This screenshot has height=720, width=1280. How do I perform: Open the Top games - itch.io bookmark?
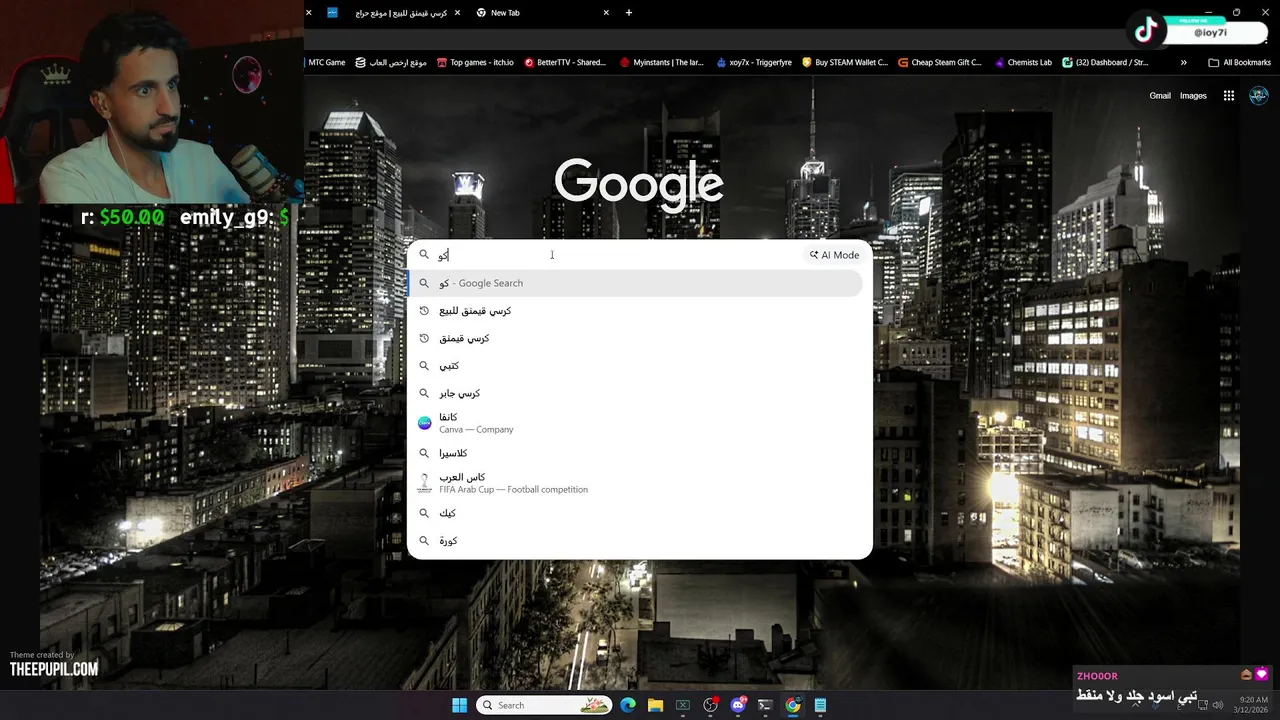tap(475, 62)
